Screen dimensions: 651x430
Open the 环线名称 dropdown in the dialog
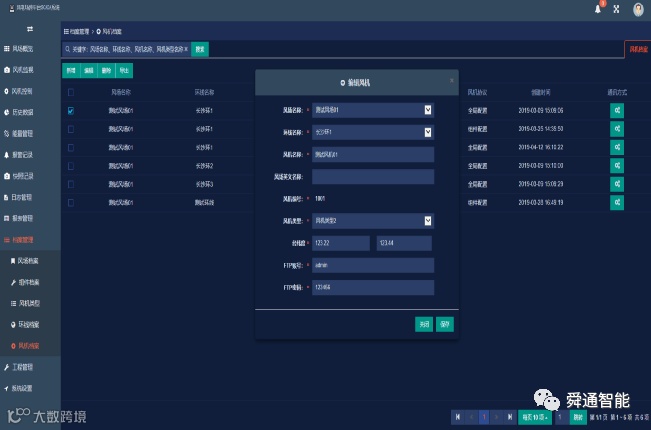[x=373, y=132]
